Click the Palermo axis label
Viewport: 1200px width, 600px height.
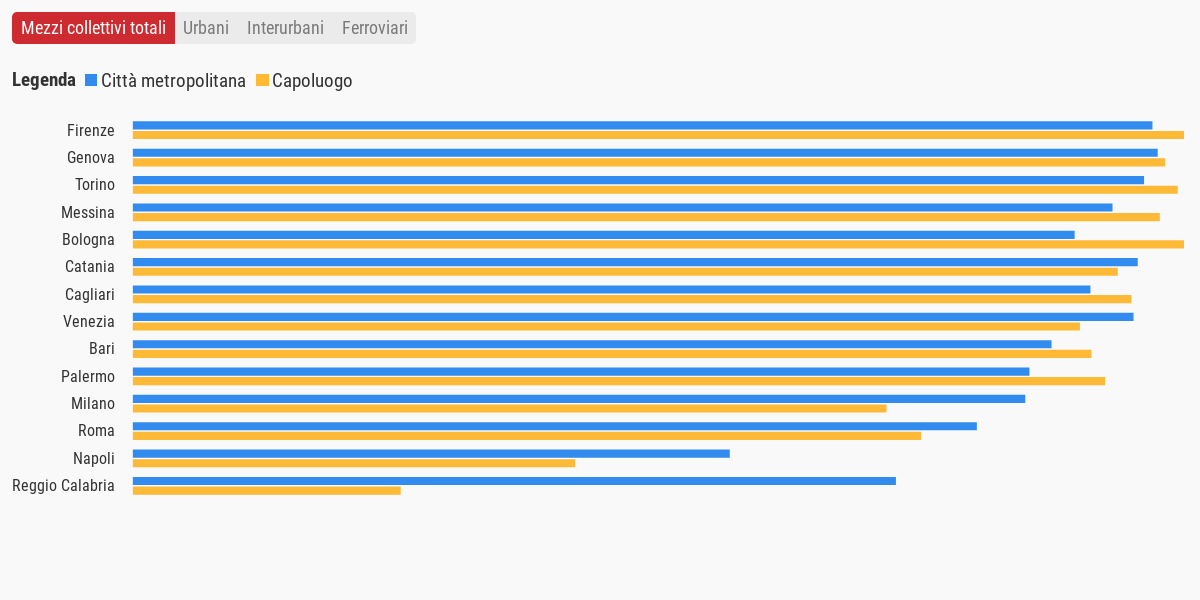[x=88, y=377]
